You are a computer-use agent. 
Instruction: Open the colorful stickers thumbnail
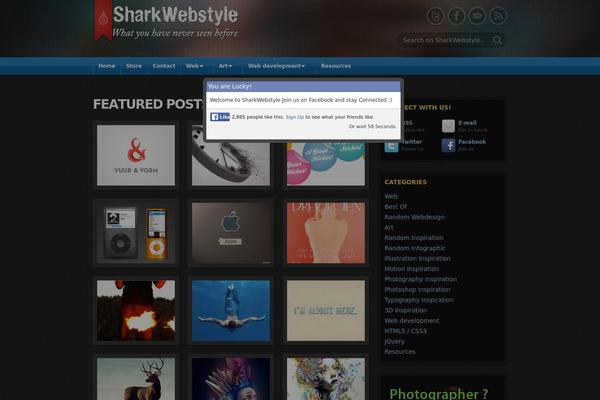(326, 164)
